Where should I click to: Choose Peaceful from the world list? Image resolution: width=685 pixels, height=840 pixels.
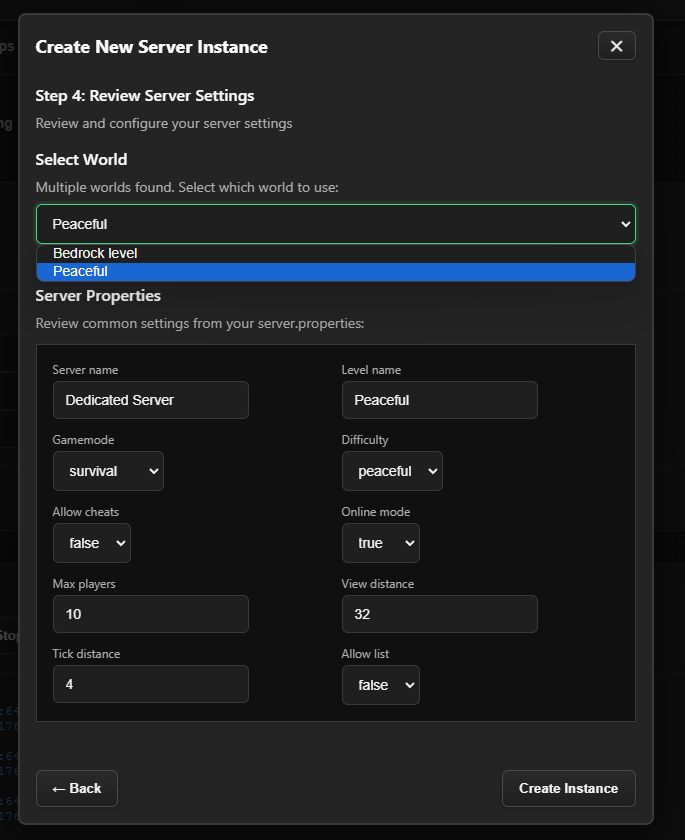click(78, 271)
